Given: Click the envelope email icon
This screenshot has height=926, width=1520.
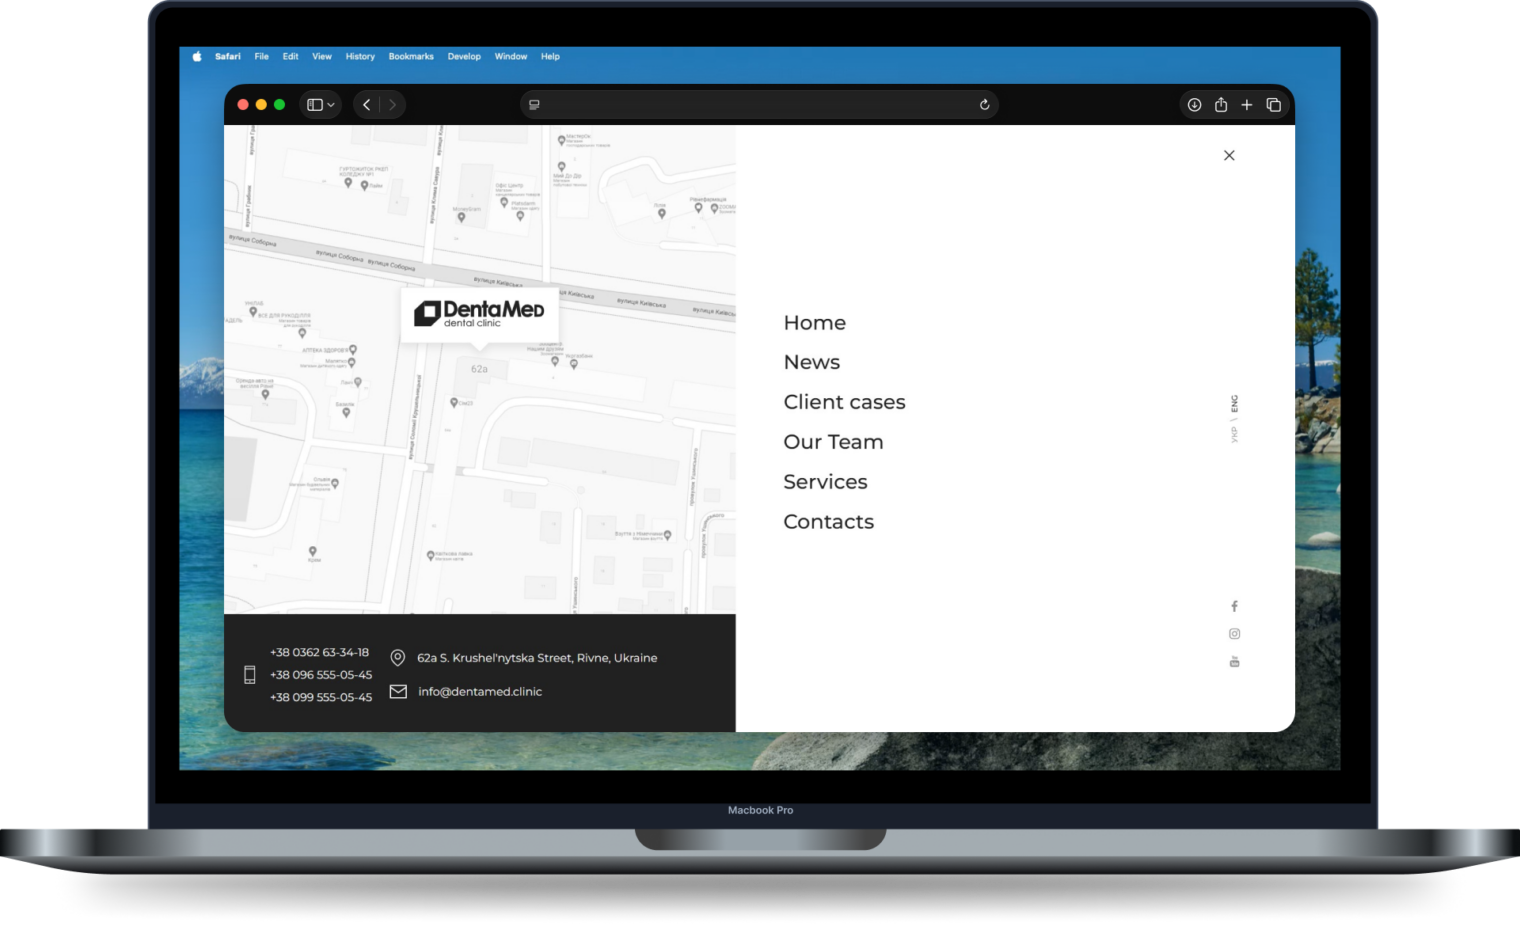Looking at the screenshot, I should pyautogui.click(x=398, y=692).
